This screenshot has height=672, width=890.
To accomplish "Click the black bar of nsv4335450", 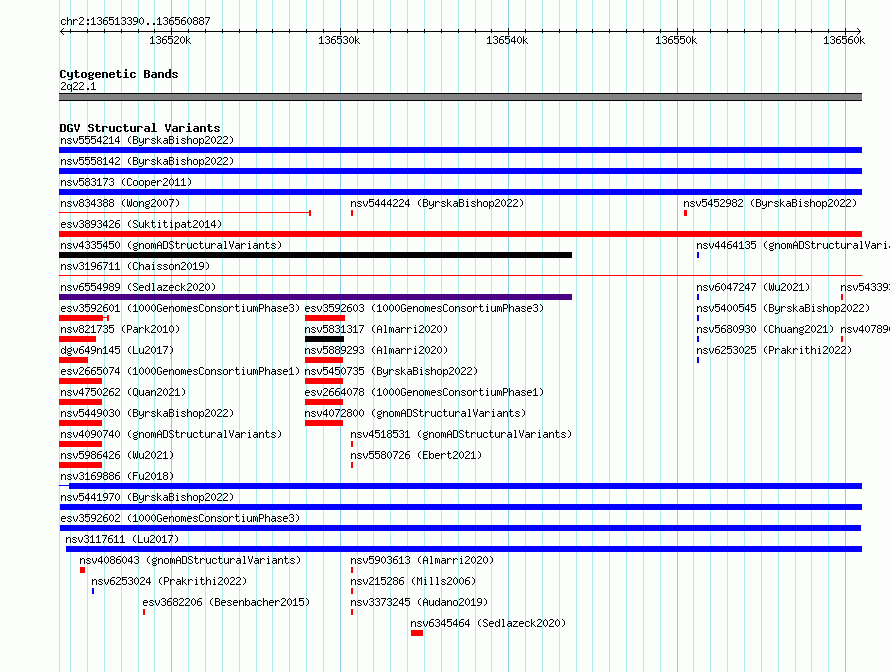I will pos(316,255).
